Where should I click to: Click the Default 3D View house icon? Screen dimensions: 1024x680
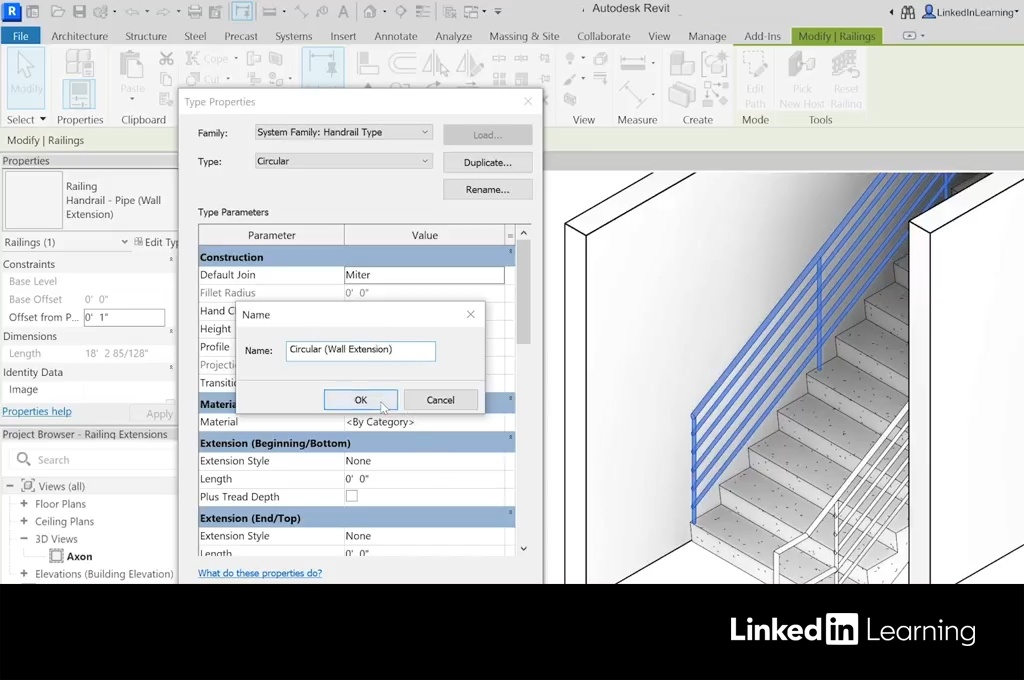coord(370,12)
